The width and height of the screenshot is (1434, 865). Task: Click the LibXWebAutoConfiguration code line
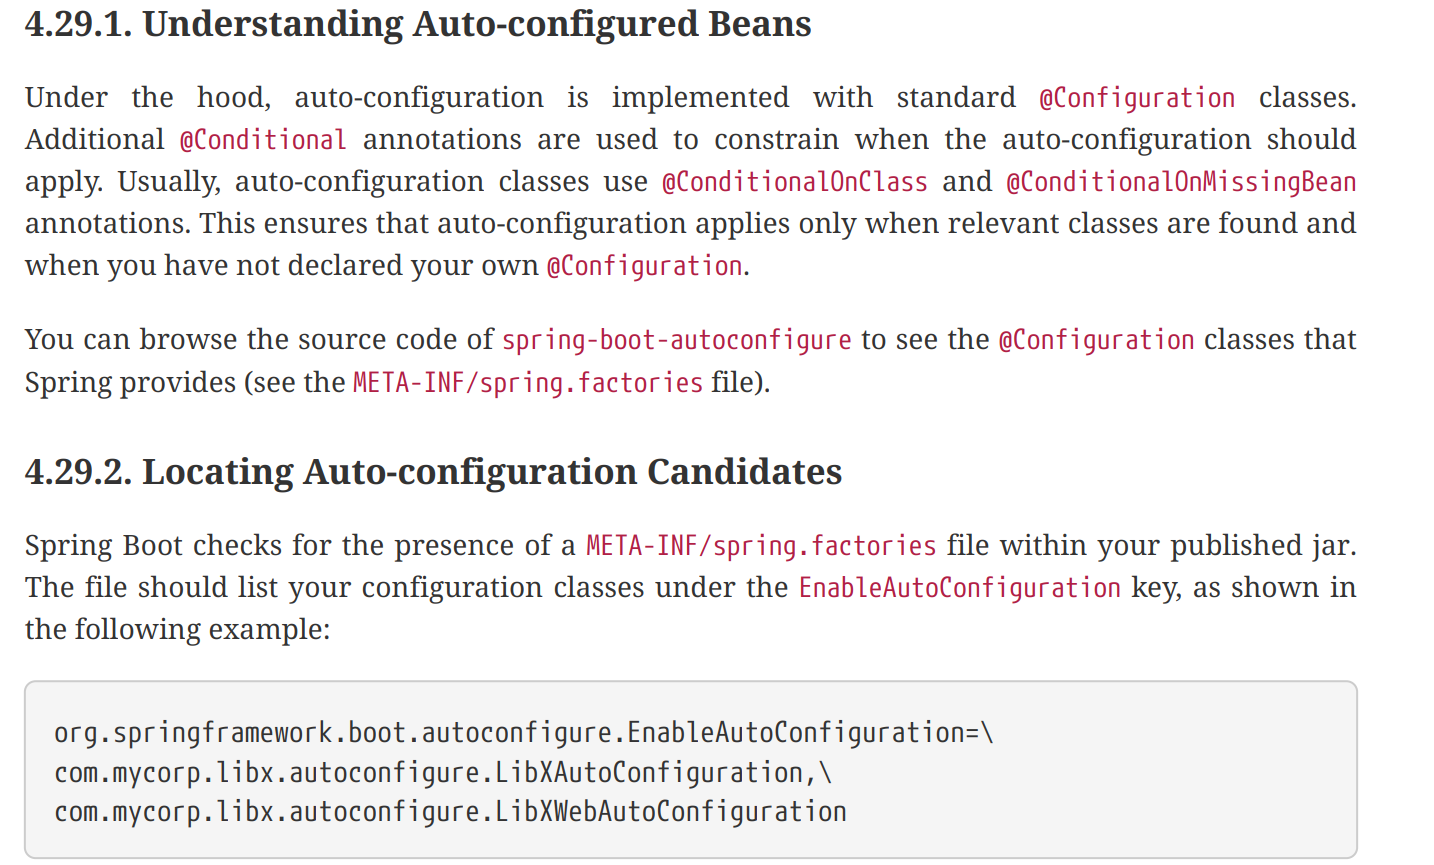[x=450, y=812]
